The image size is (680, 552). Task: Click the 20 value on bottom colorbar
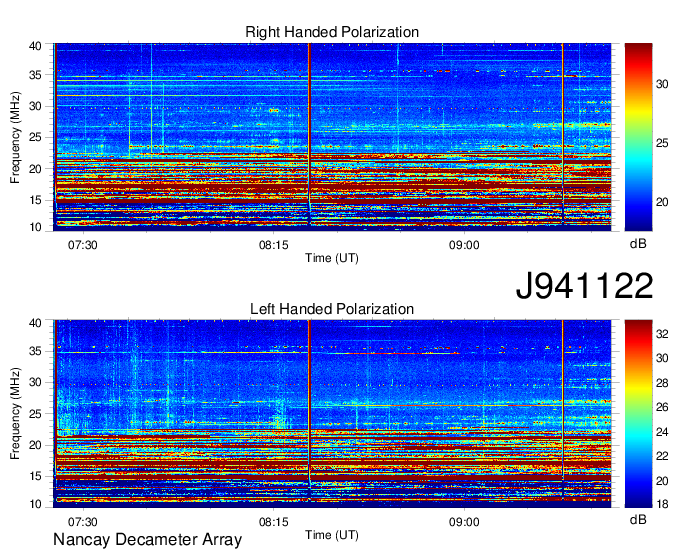(662, 480)
